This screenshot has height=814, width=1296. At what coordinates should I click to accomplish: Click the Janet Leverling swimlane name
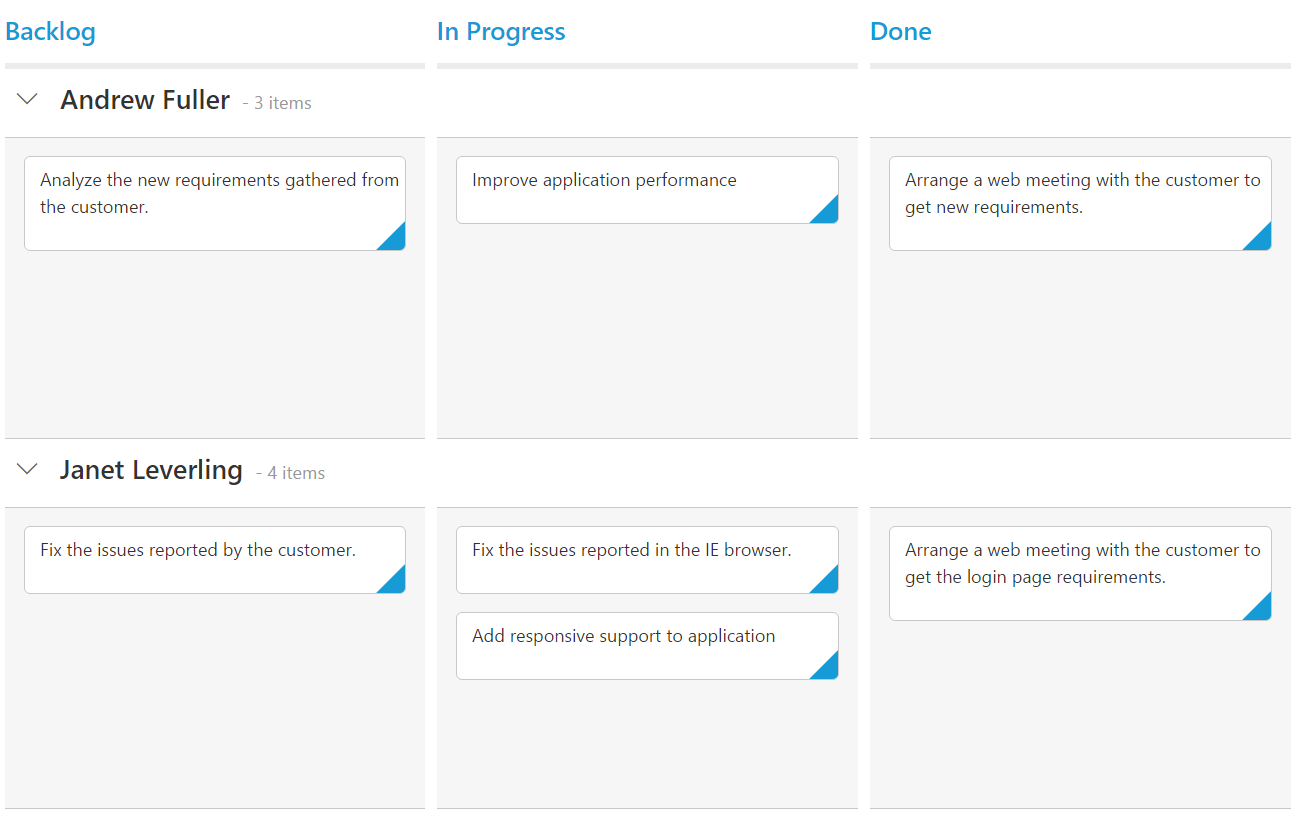pos(151,470)
